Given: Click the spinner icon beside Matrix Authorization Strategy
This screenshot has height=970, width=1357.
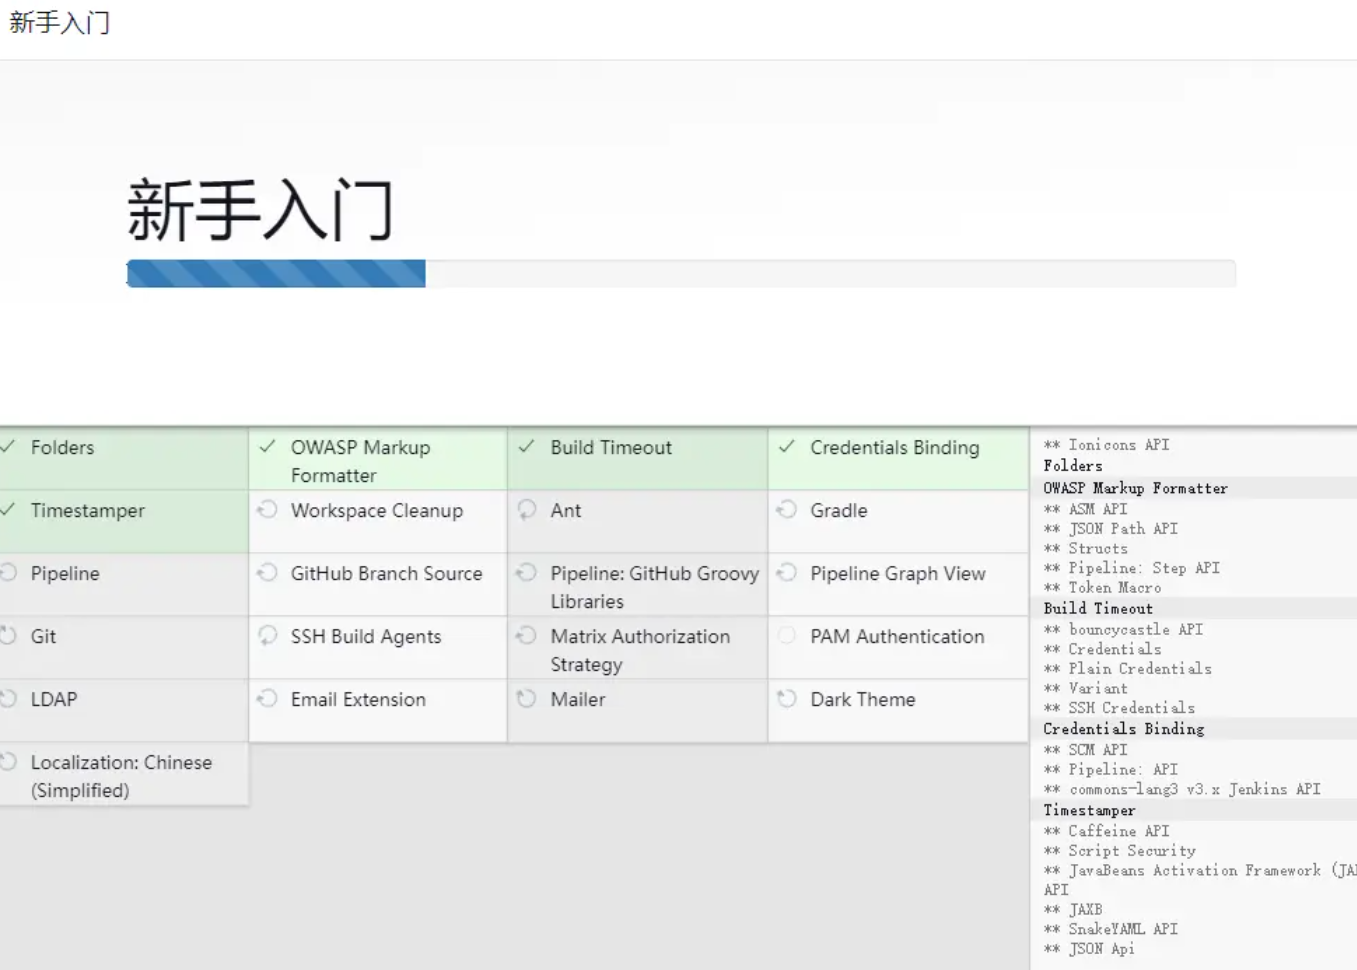Looking at the screenshot, I should click(x=526, y=636).
